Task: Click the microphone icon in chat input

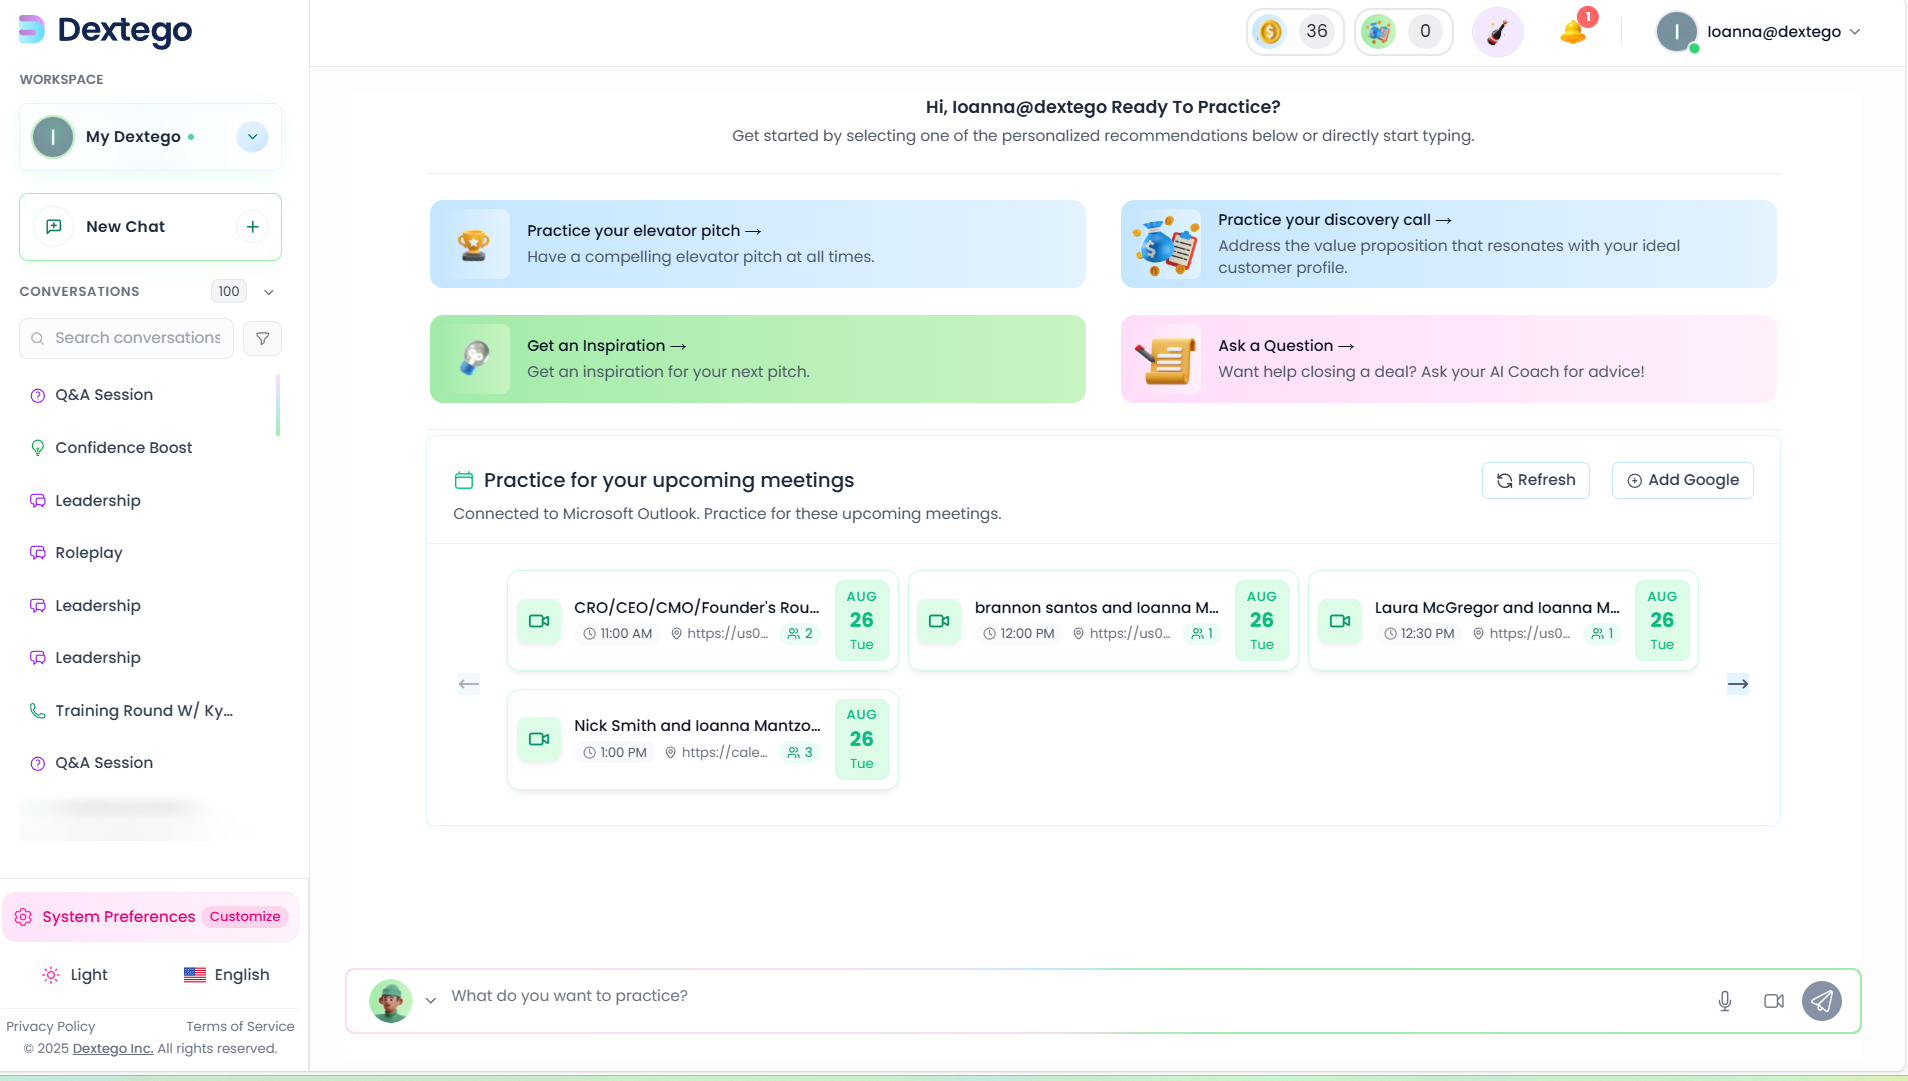Action: (x=1724, y=1001)
